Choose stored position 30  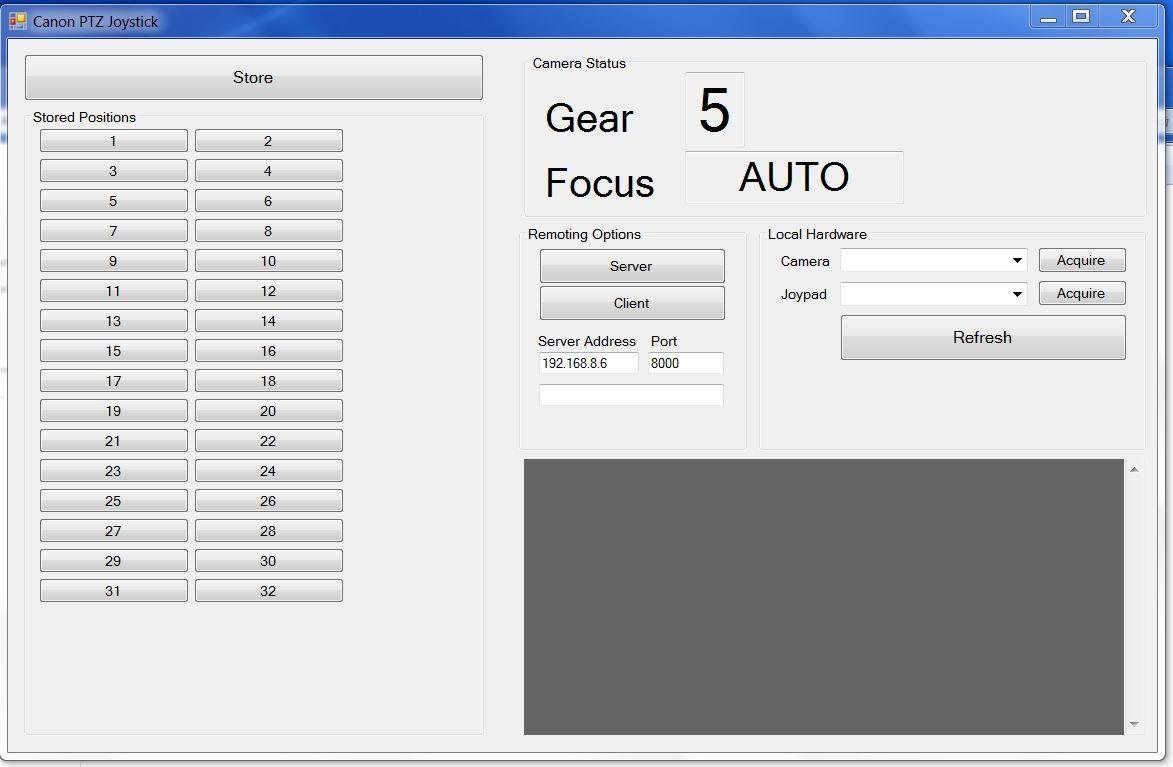tap(269, 560)
